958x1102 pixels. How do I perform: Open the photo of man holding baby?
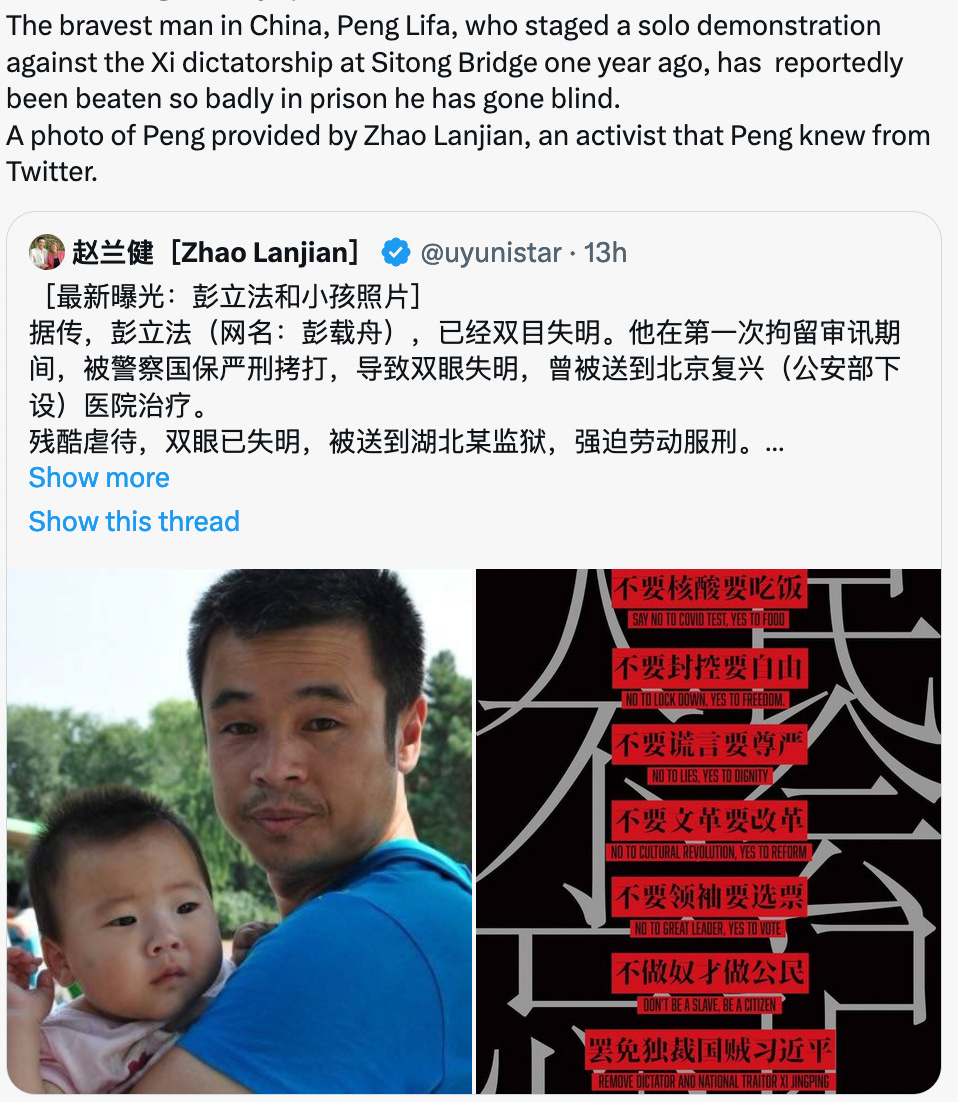[x=240, y=831]
